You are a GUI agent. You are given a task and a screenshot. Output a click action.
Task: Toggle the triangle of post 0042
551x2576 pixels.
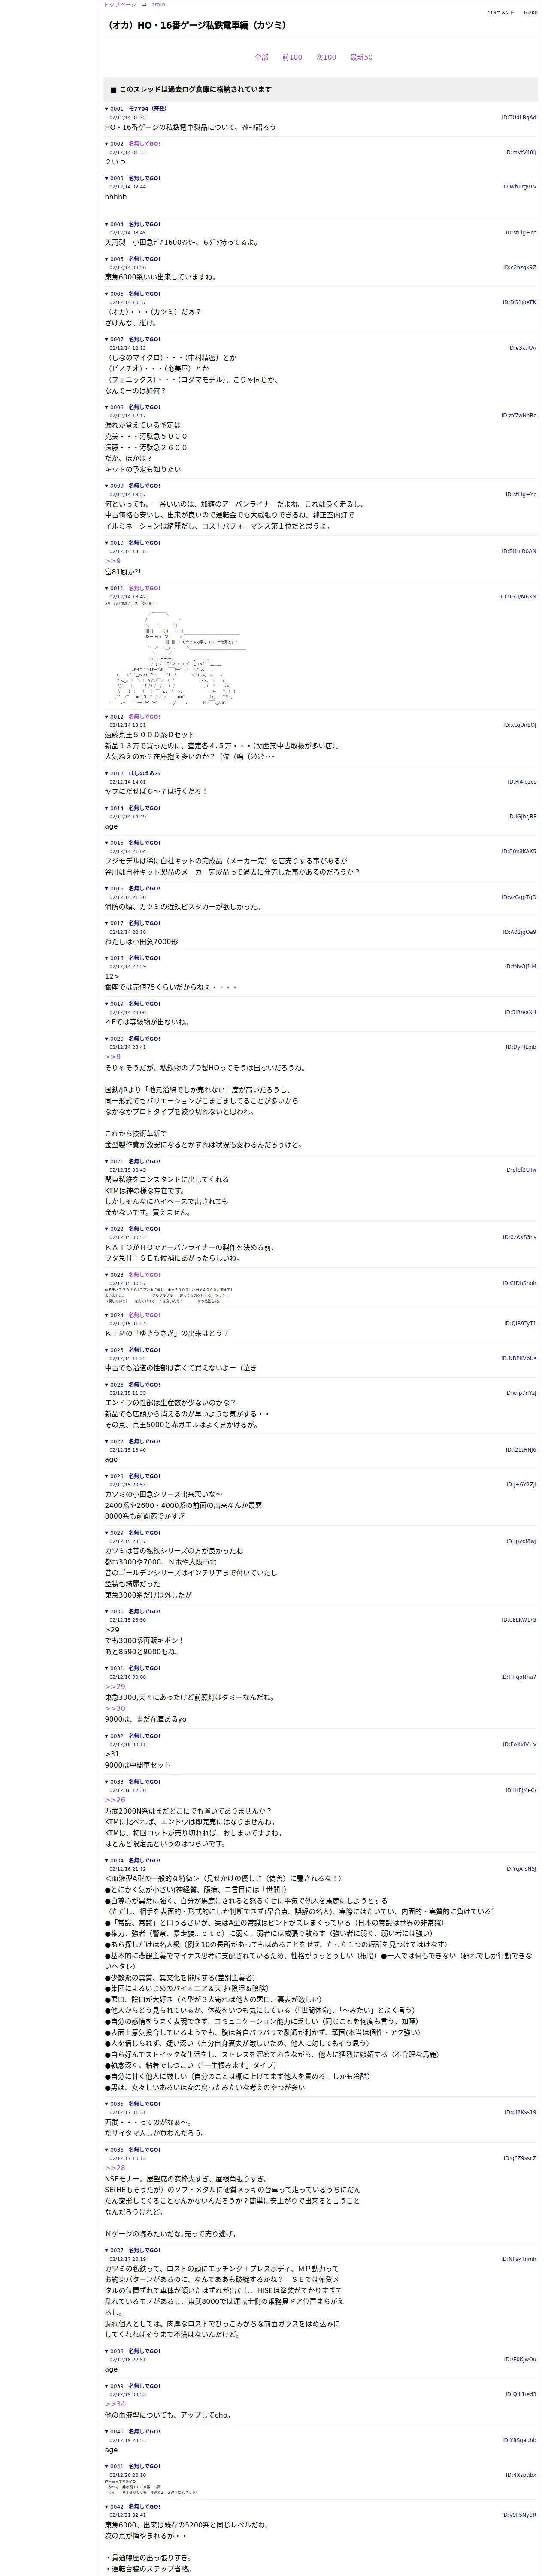tap(107, 2507)
